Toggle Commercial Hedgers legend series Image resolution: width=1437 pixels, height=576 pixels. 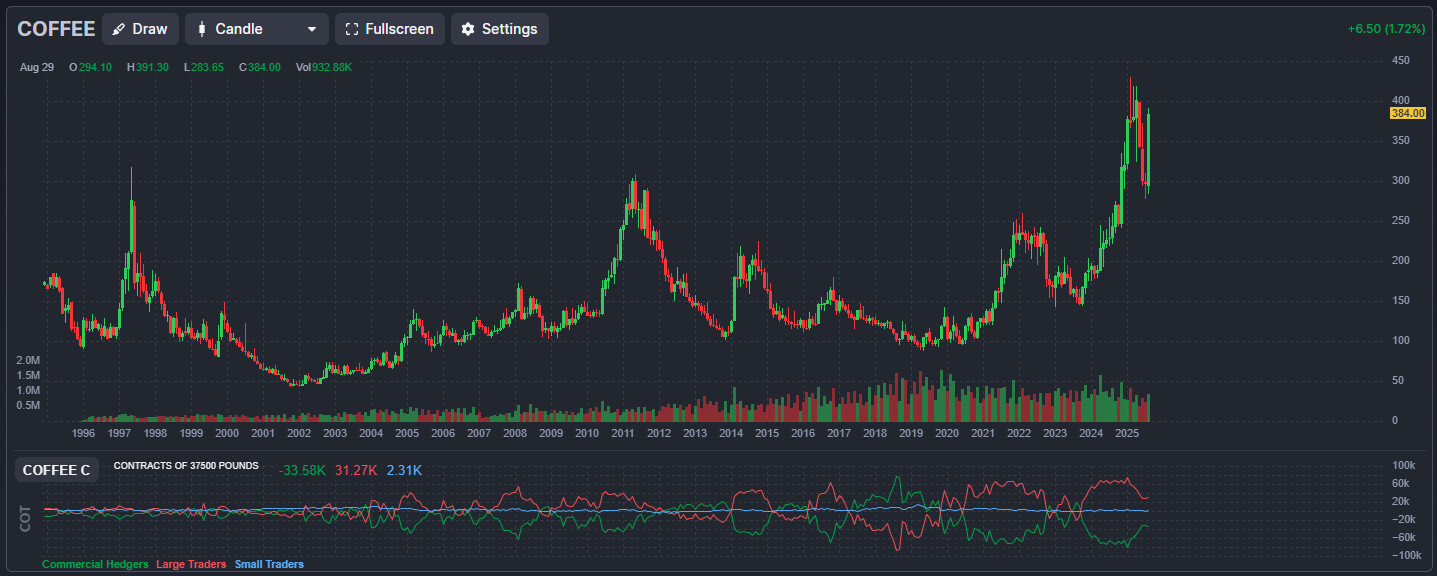[95, 564]
